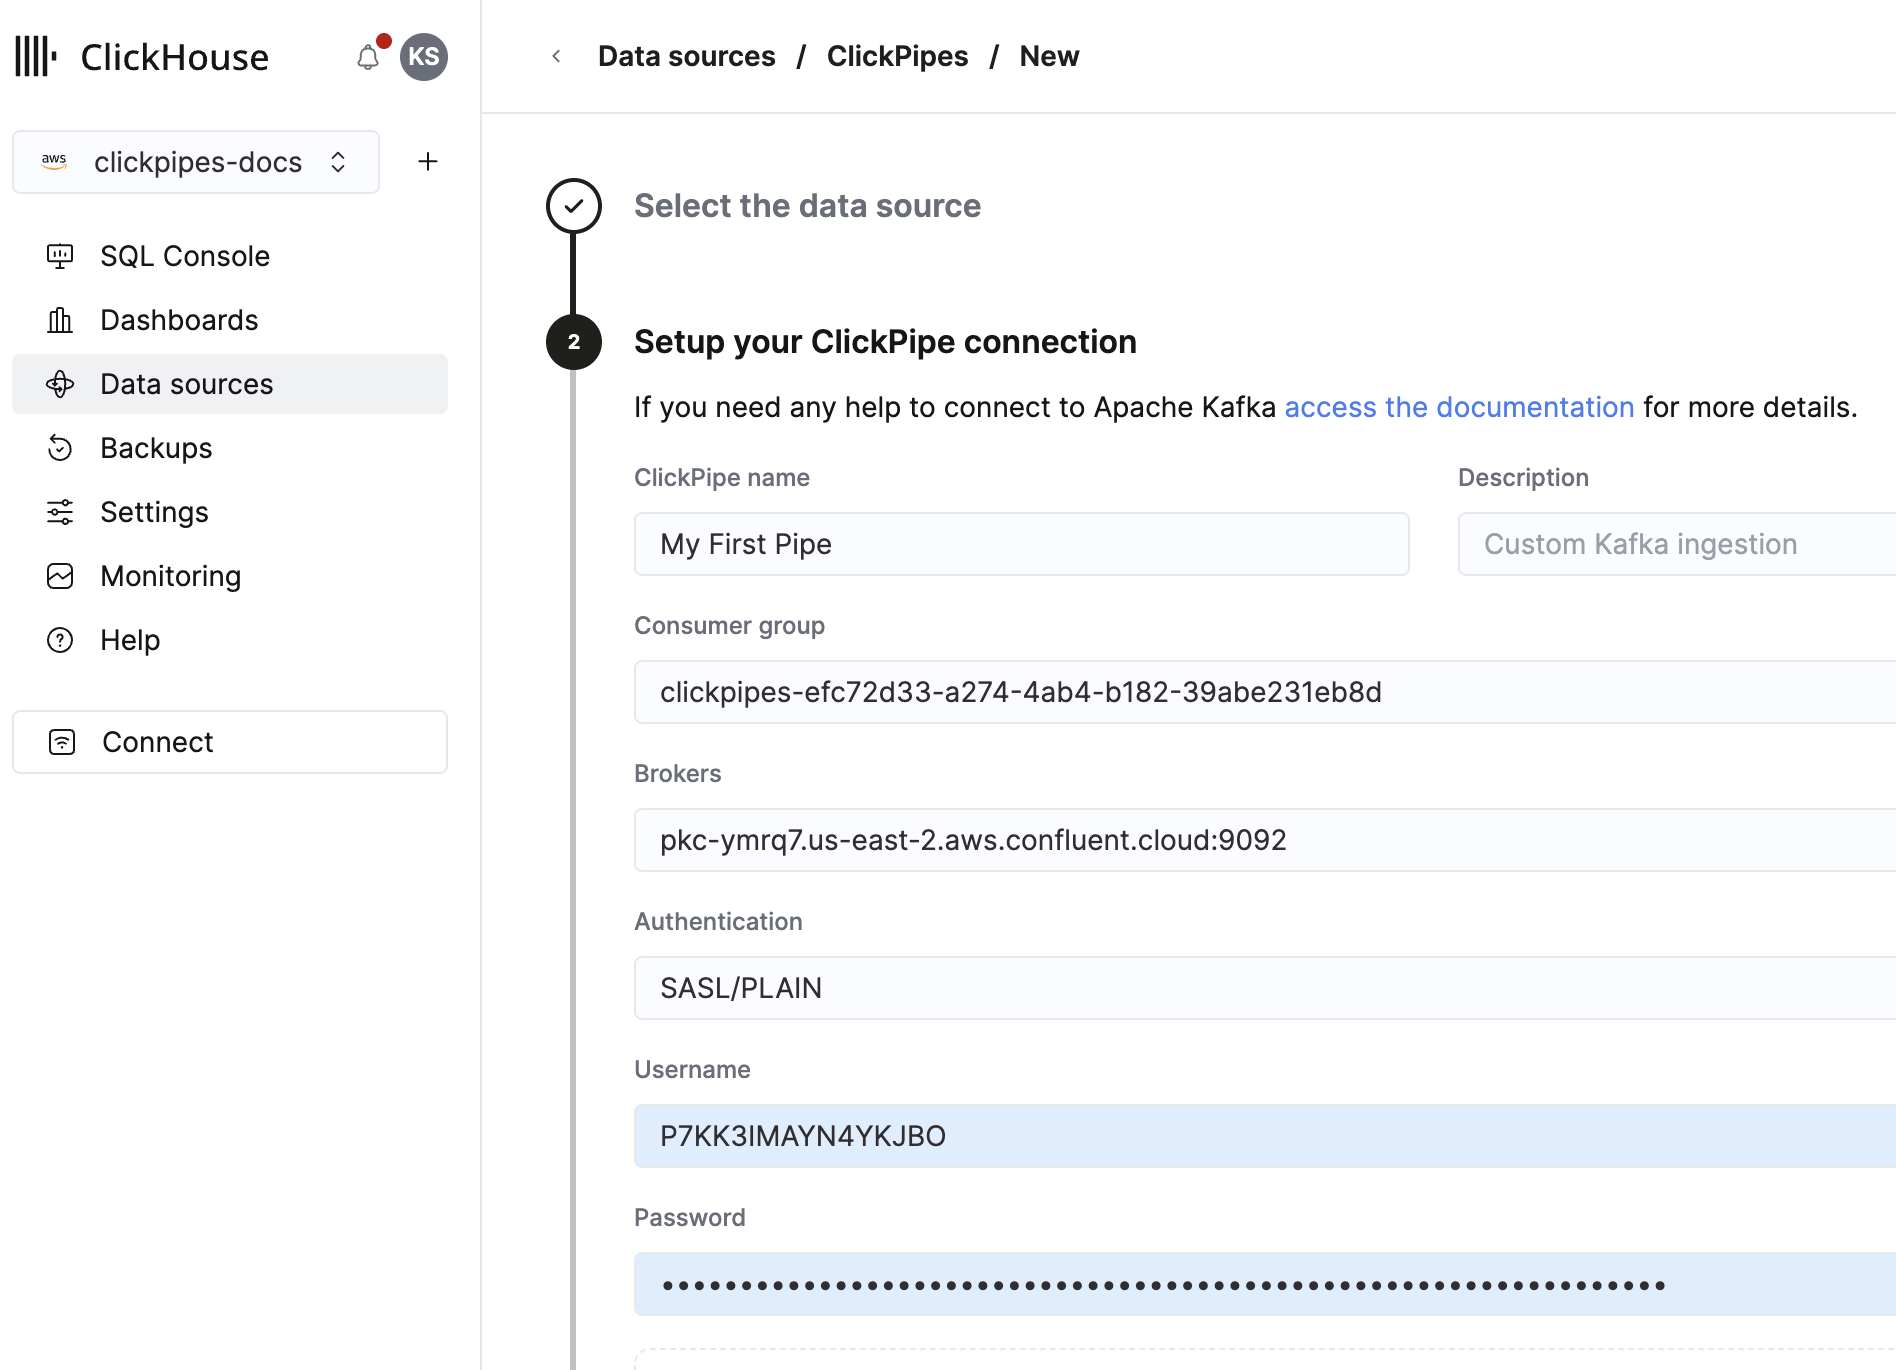Select Help in the sidebar
This screenshot has width=1896, height=1370.
pos(130,640)
